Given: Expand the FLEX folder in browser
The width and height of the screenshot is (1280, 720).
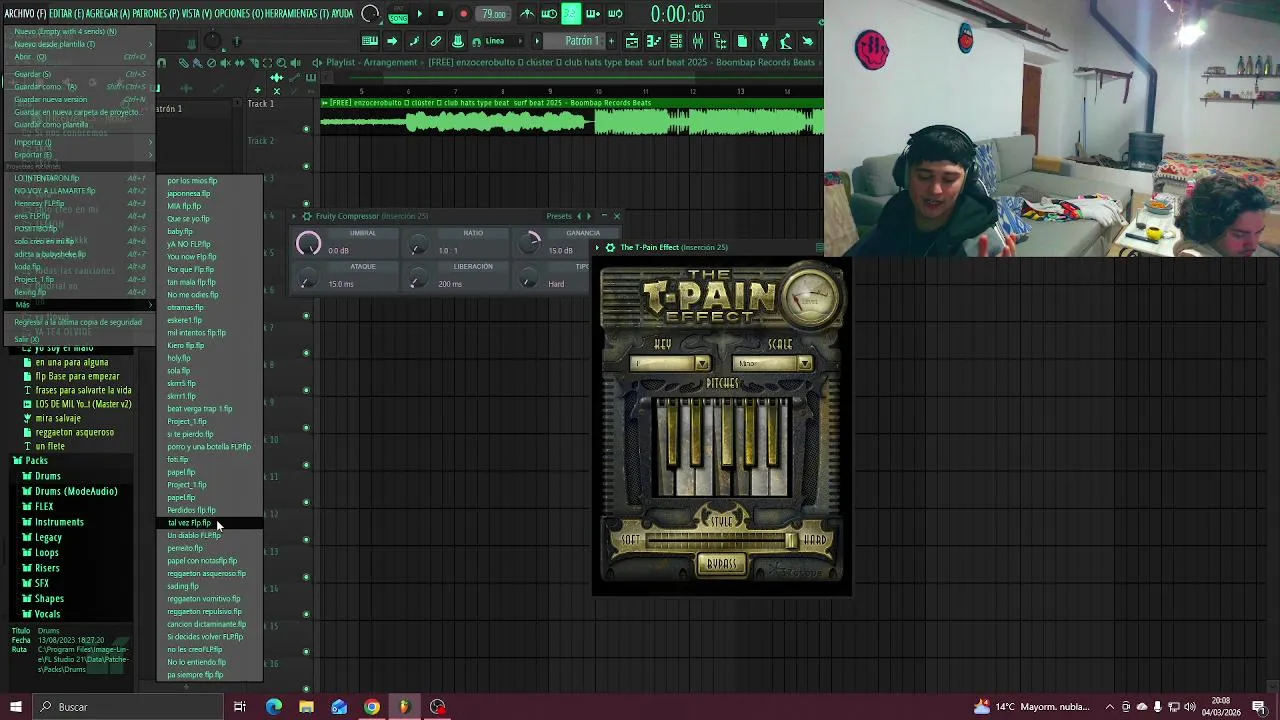Looking at the screenshot, I should click(x=44, y=507).
